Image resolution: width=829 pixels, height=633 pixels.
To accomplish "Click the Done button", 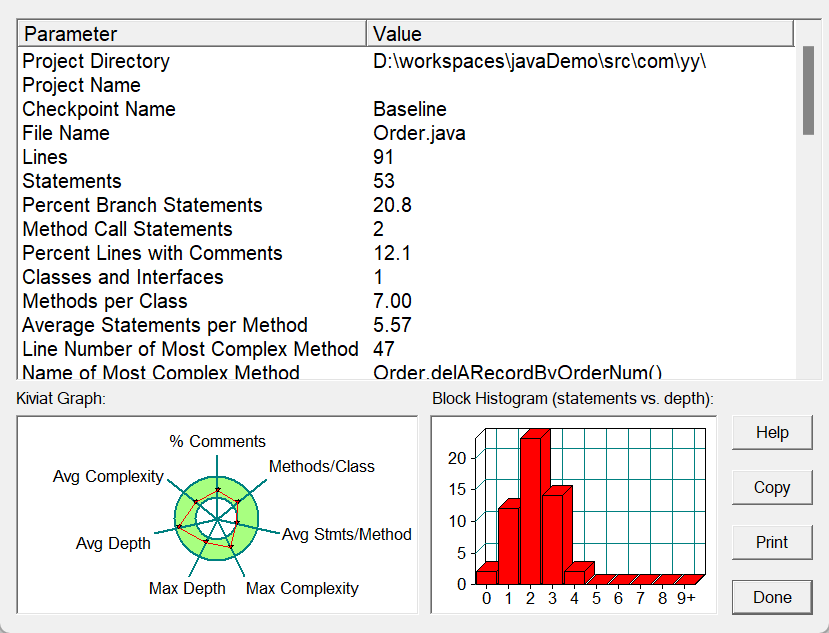I will [772, 598].
